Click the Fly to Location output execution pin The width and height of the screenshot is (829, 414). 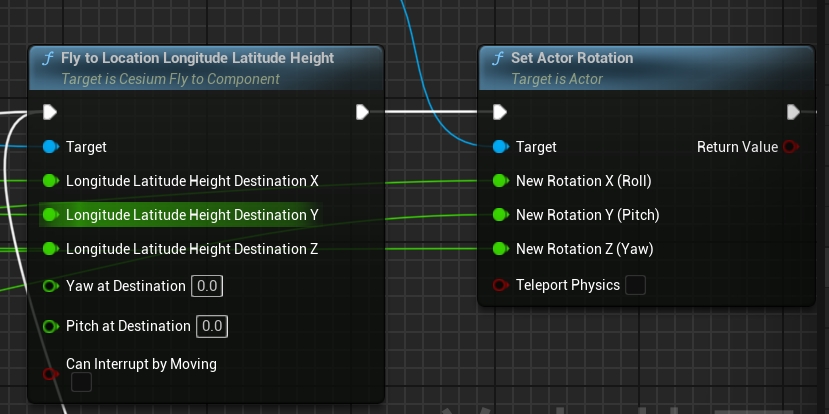(363, 112)
